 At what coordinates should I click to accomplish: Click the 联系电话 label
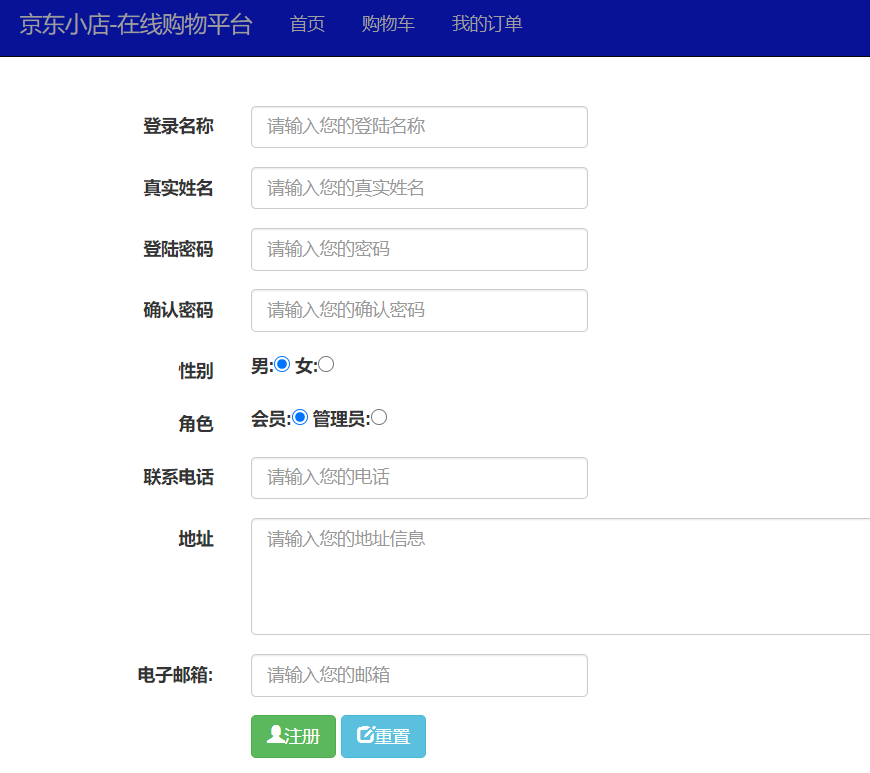pyautogui.click(x=178, y=477)
